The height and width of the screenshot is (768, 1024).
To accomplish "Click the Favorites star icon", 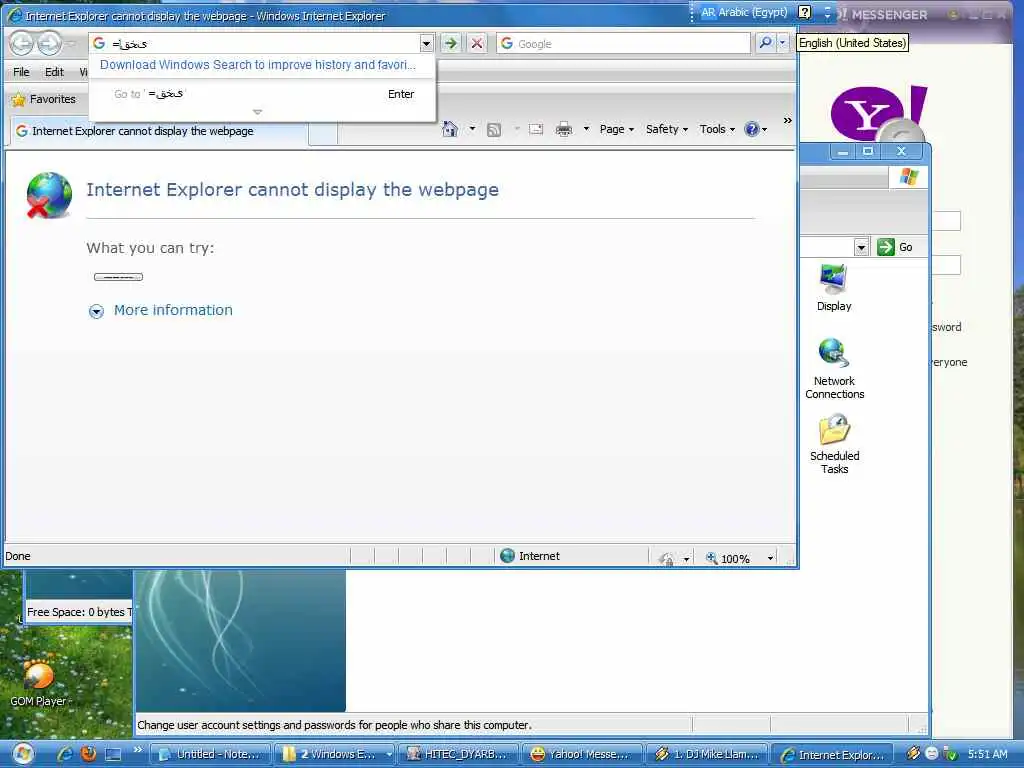I will pos(18,99).
